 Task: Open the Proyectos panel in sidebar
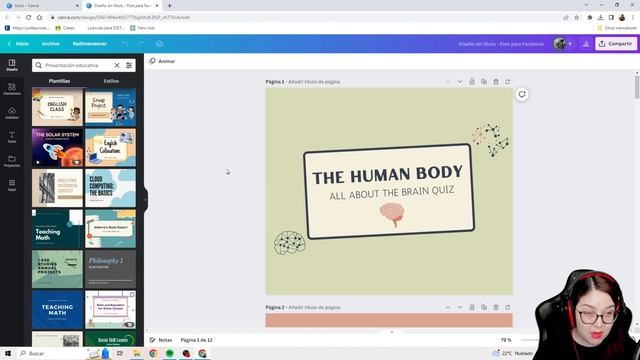(x=12, y=161)
